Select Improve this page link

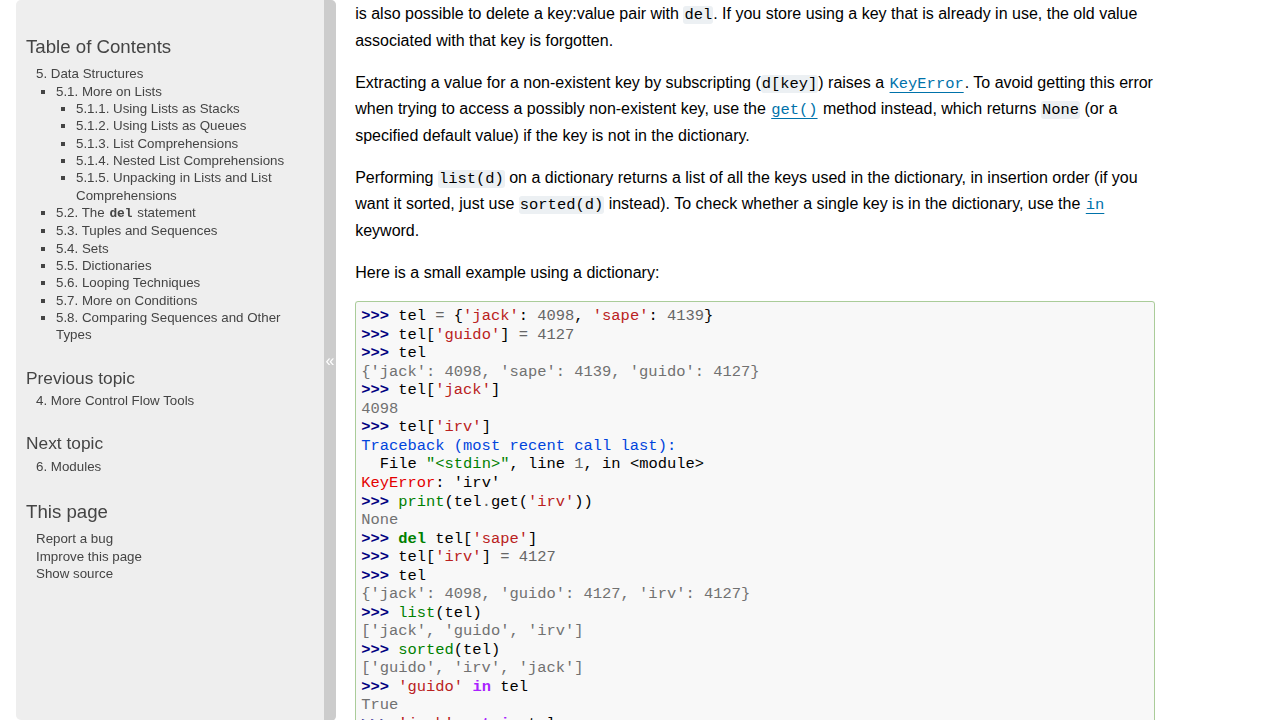(89, 557)
